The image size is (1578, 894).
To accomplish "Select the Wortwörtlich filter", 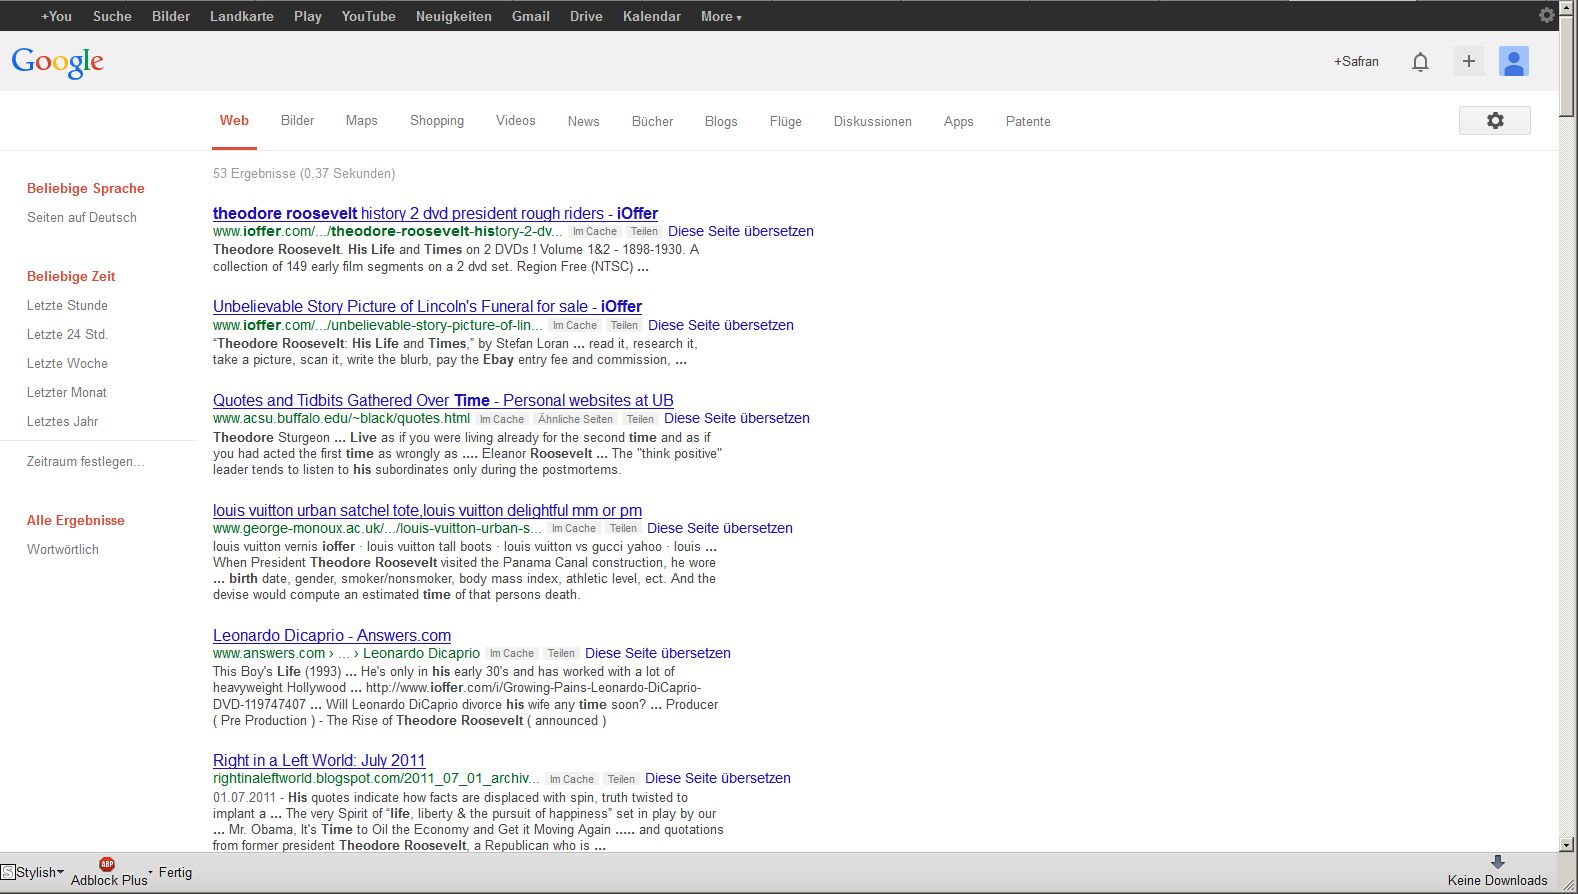I will [63, 549].
